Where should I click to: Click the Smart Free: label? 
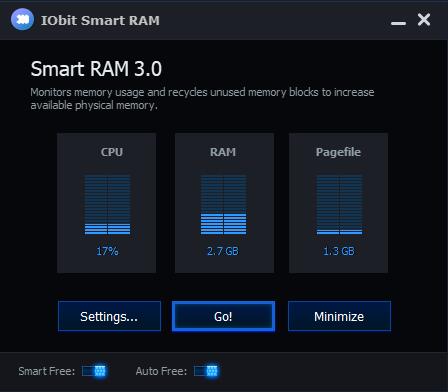(x=47, y=371)
